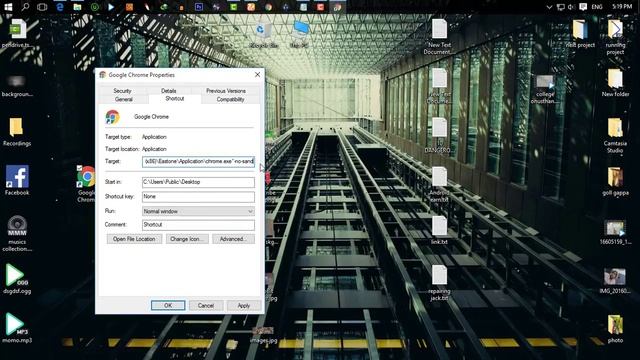Open the volume control in system tray
Image resolution: width=640 pixels, height=360 pixels.
571,7
